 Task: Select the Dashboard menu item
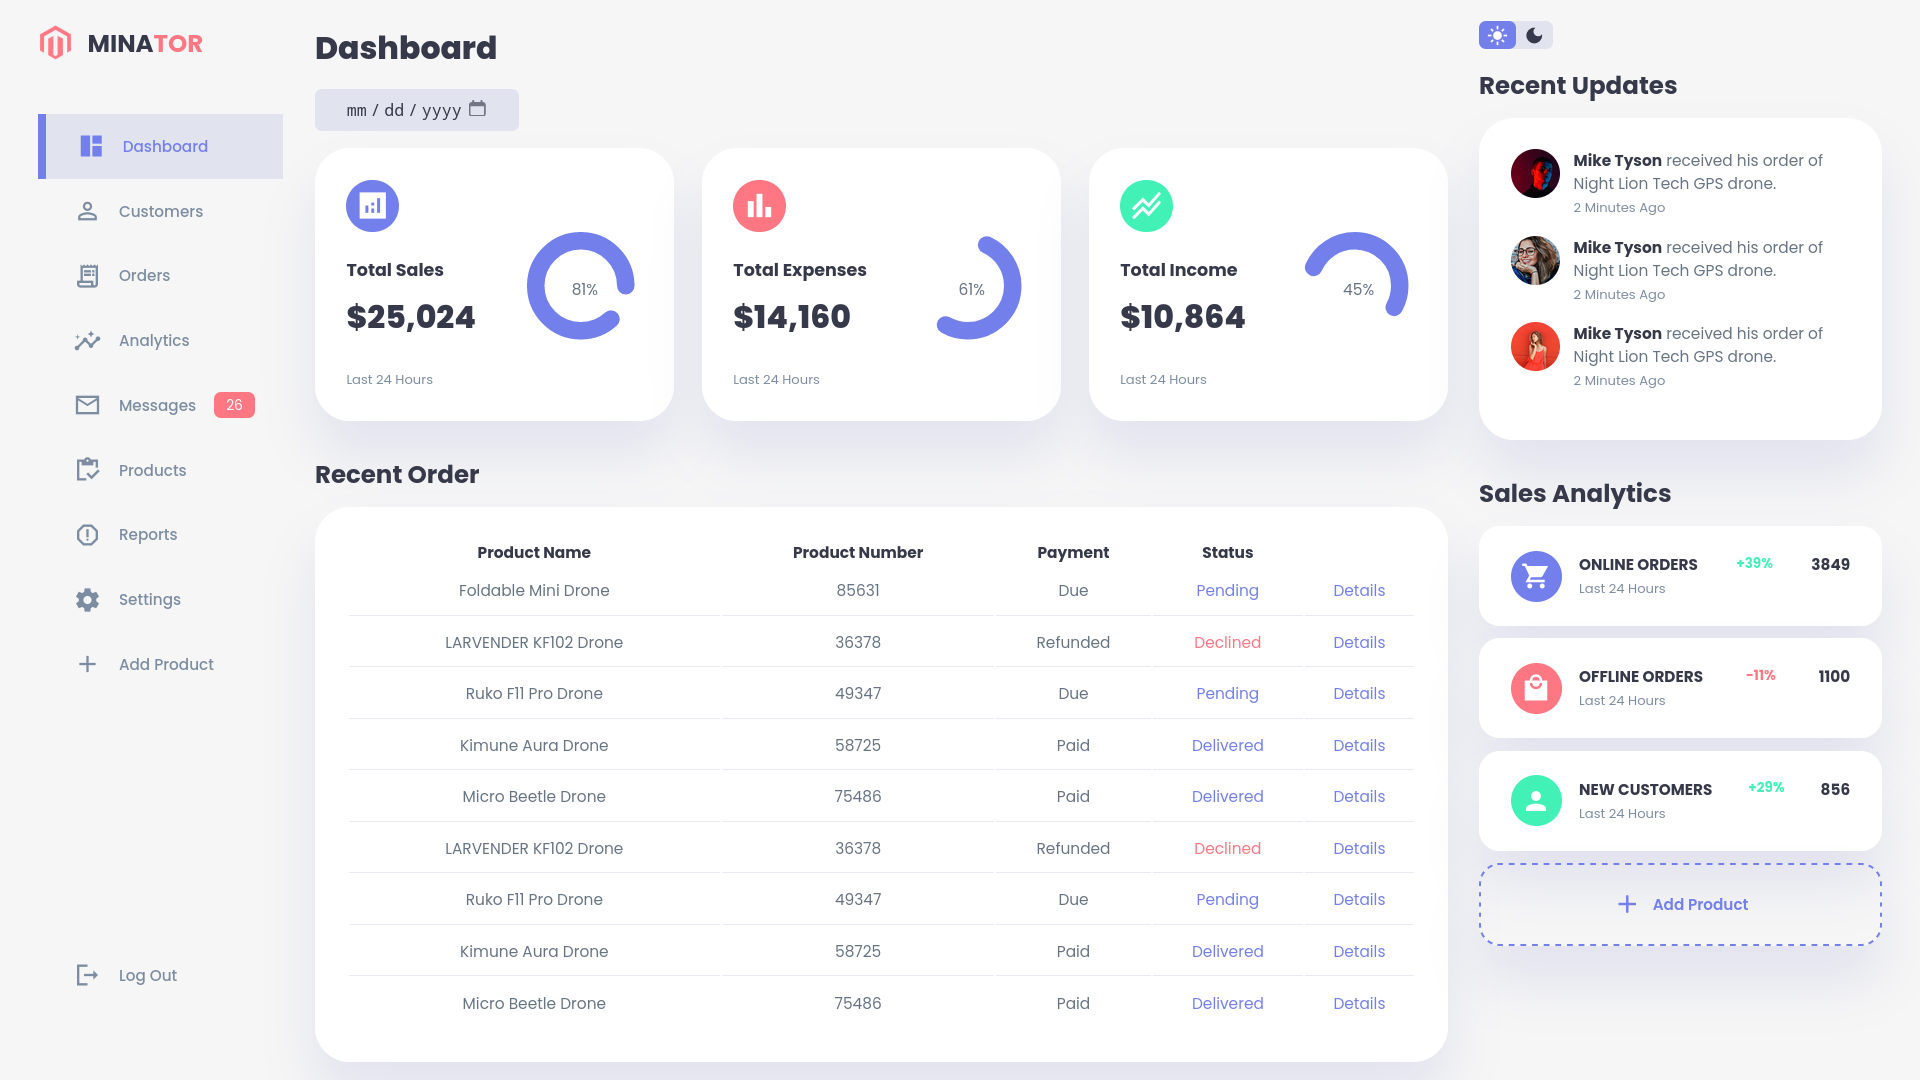click(161, 146)
